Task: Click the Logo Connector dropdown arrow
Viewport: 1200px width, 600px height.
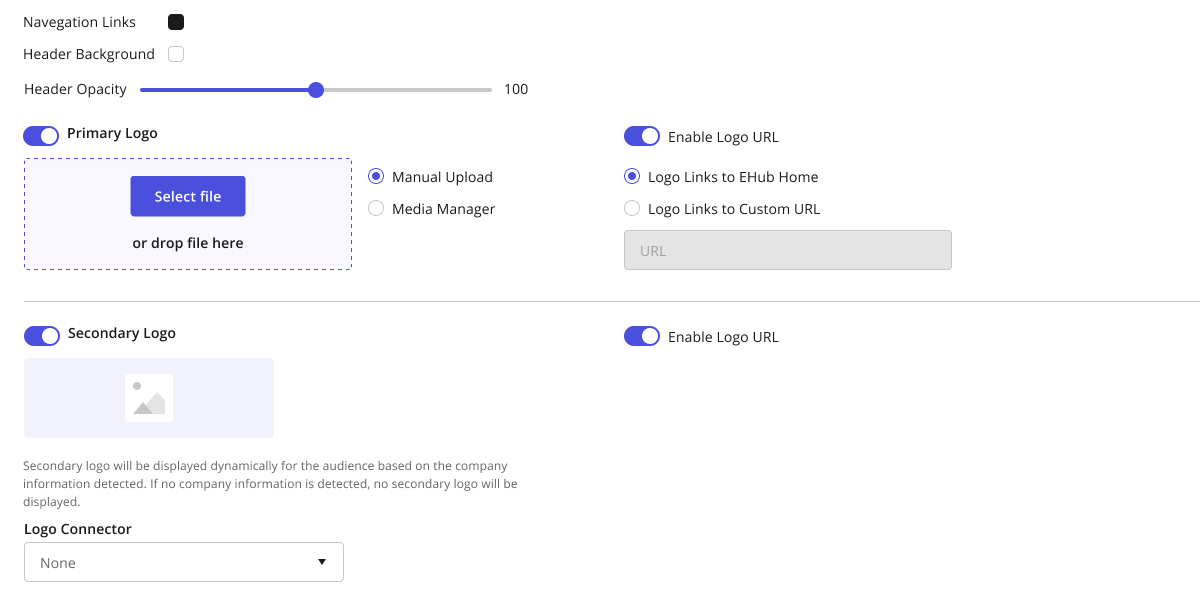Action: click(322, 562)
